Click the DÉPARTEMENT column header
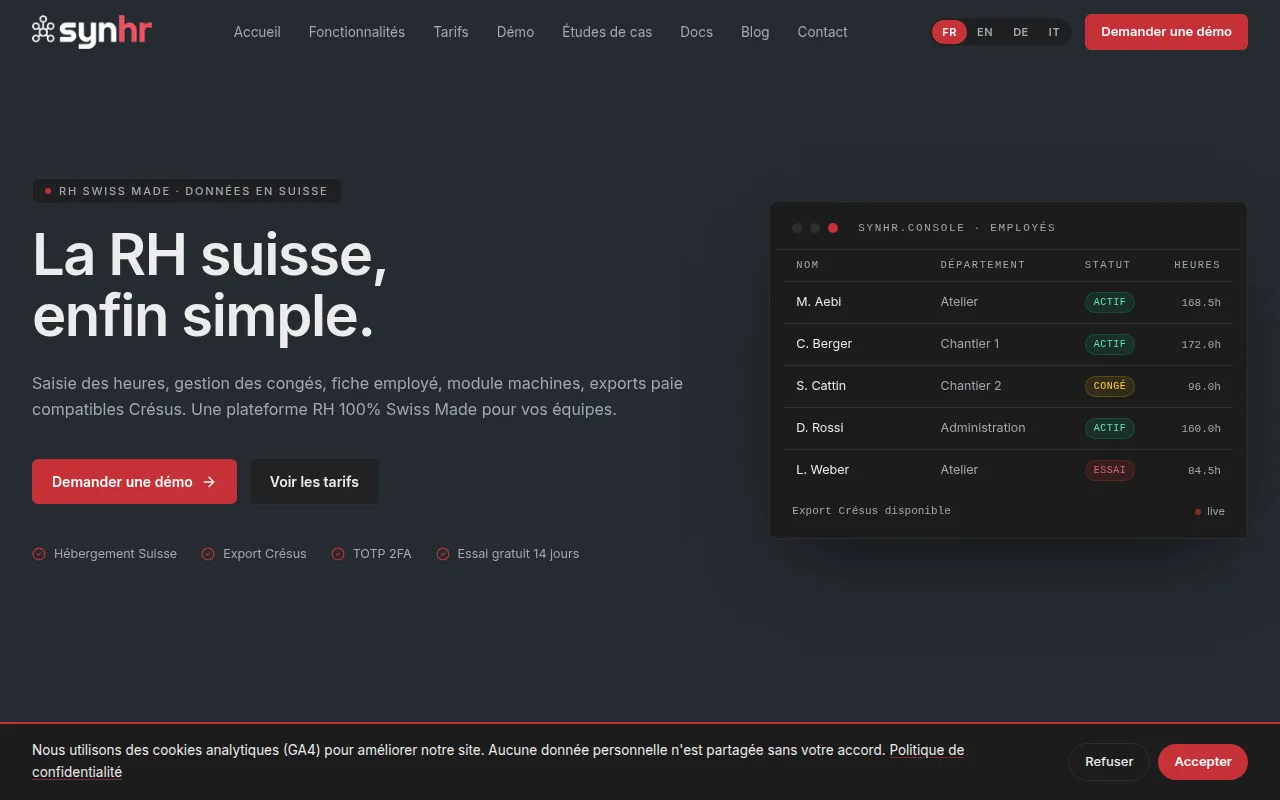 click(983, 265)
